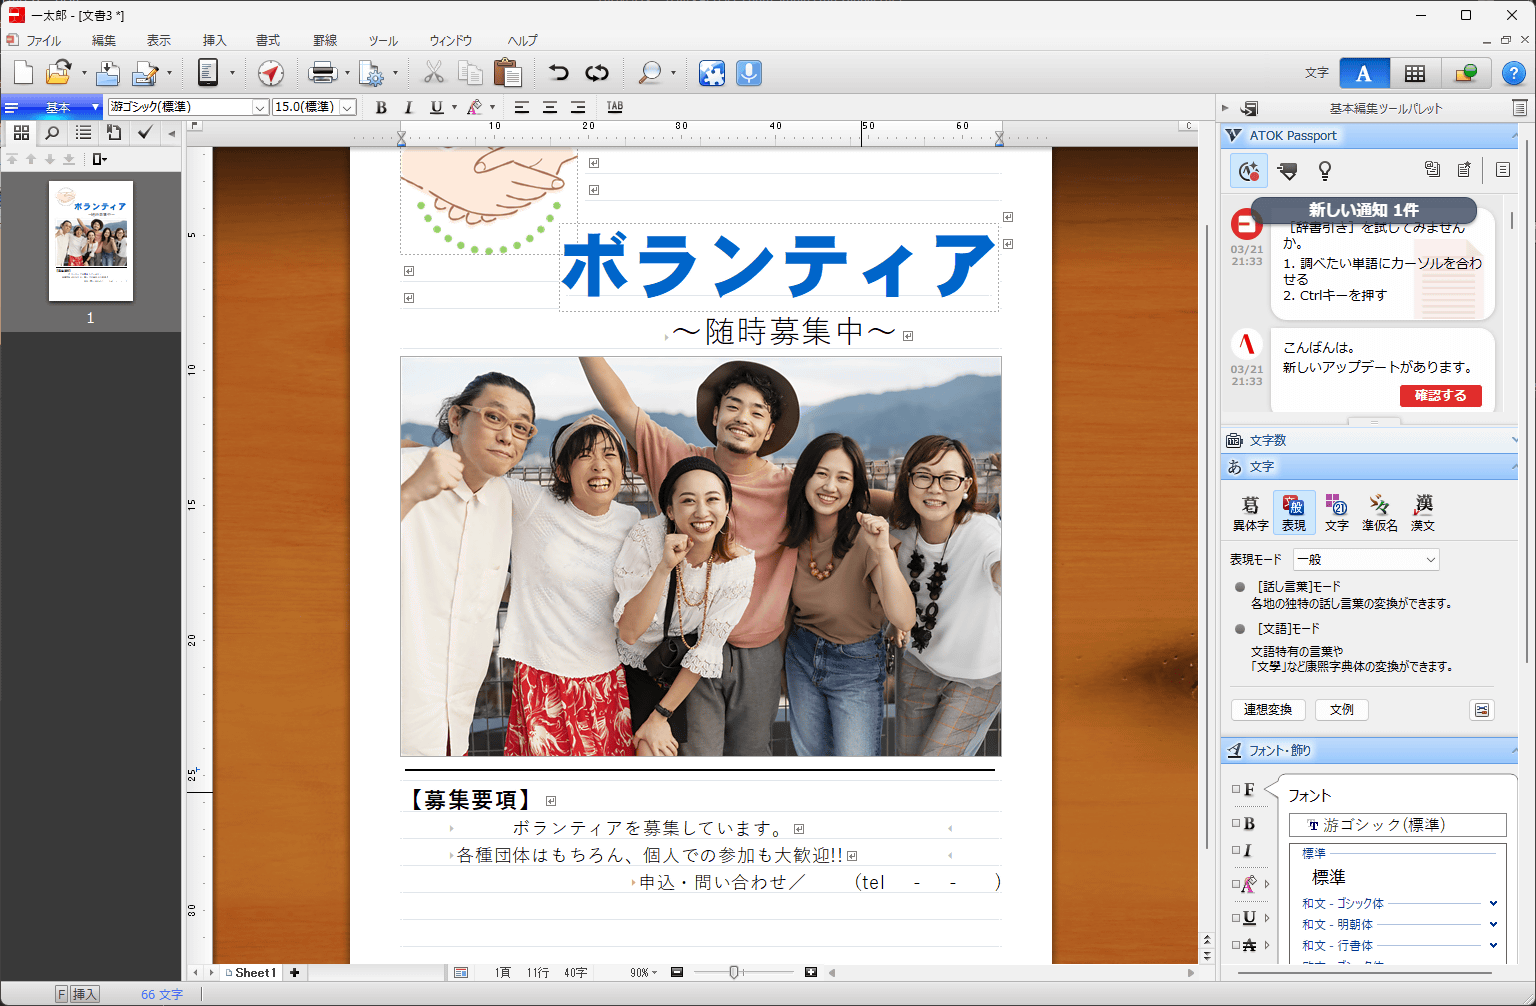Open the 書式 menu
Viewport: 1536px width, 1006px height.
point(268,41)
